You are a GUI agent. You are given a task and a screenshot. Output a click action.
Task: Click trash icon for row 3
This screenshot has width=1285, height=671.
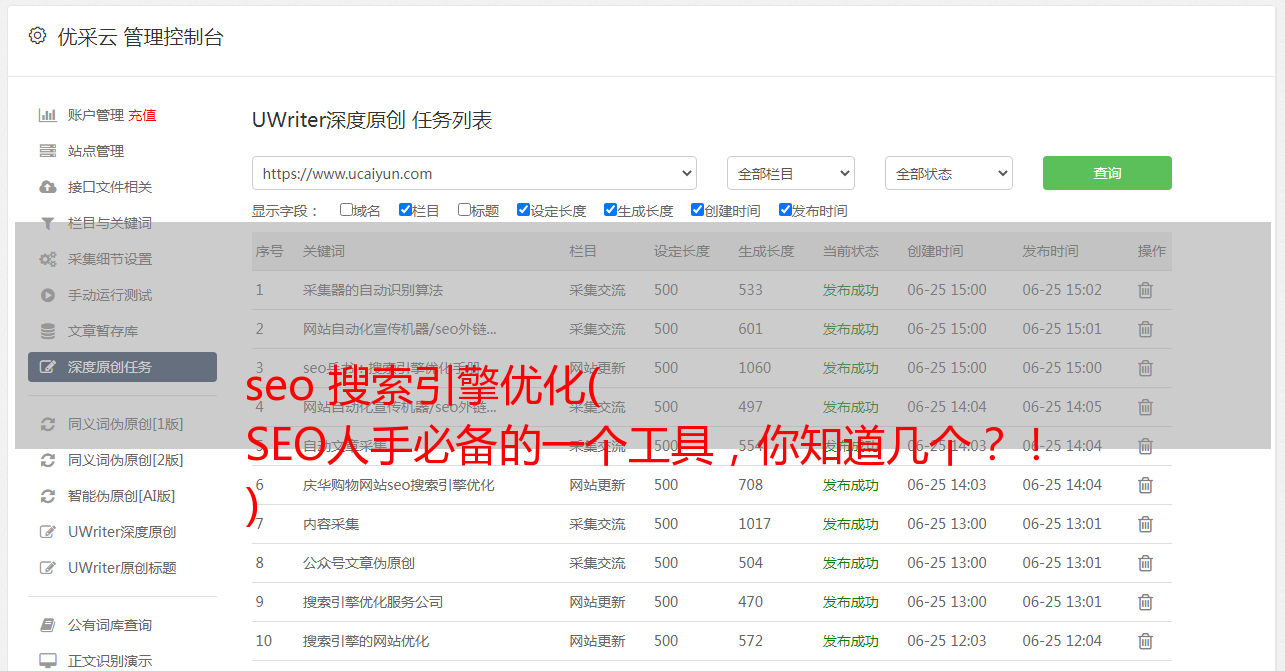pyautogui.click(x=1146, y=368)
